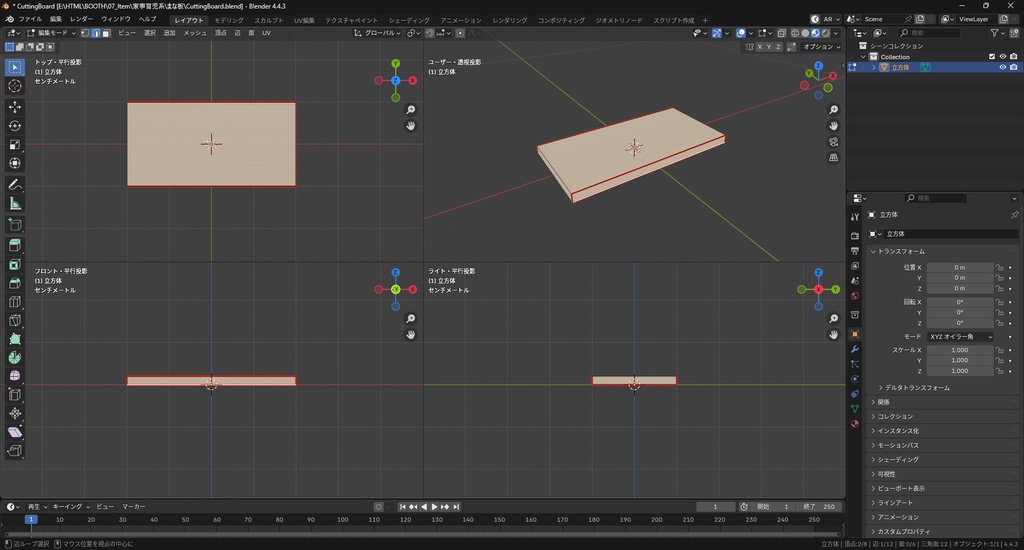Expand the デルタトランスフォーム section
The width and height of the screenshot is (1024, 550).
point(914,388)
